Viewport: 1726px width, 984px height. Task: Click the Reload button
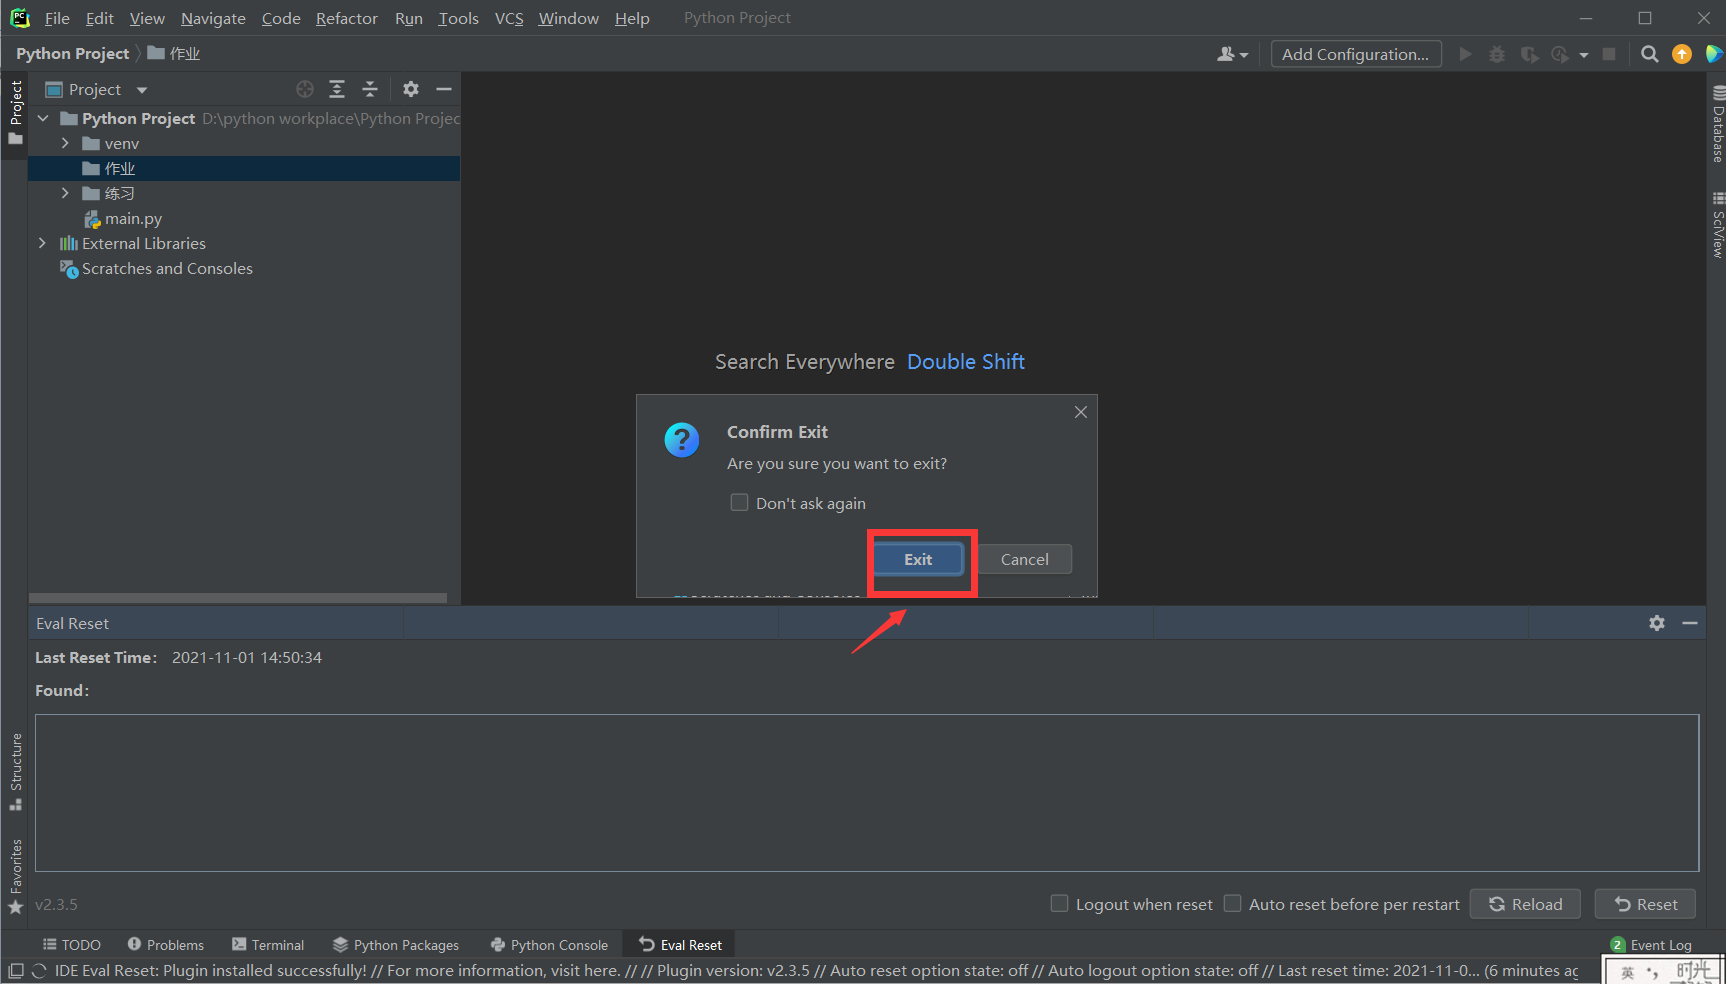click(1525, 904)
